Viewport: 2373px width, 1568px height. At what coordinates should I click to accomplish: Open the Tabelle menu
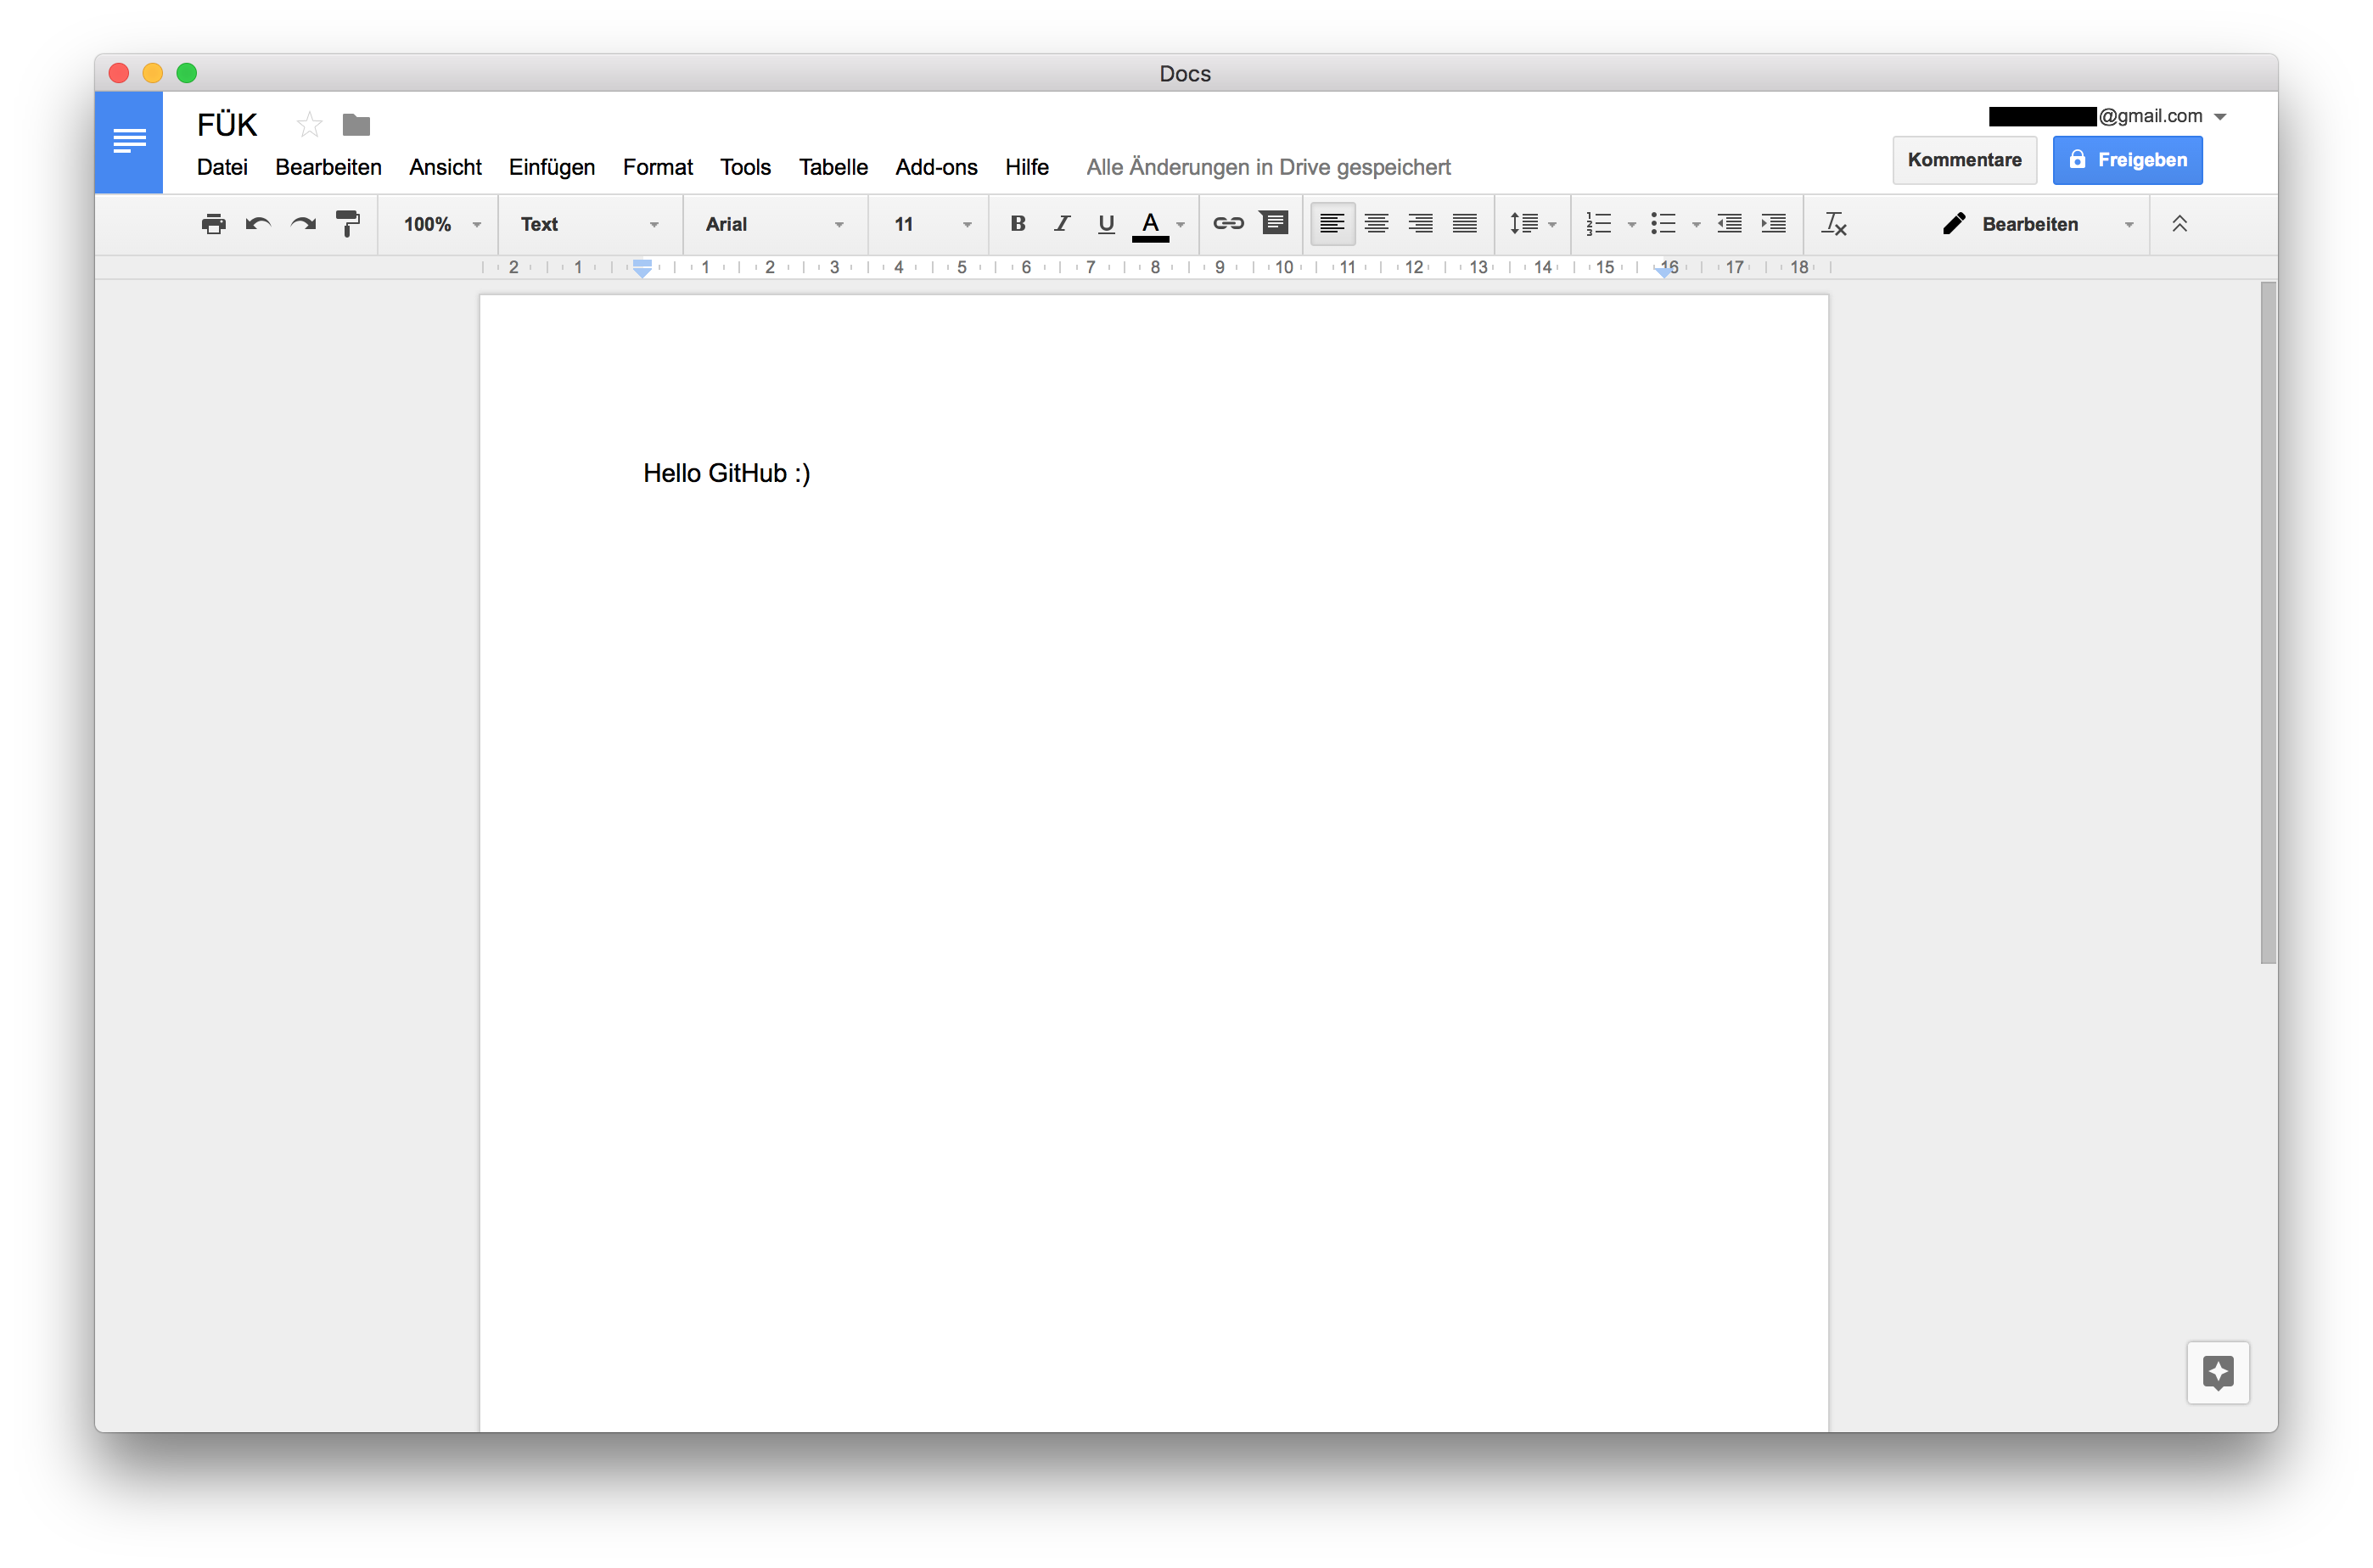833,167
